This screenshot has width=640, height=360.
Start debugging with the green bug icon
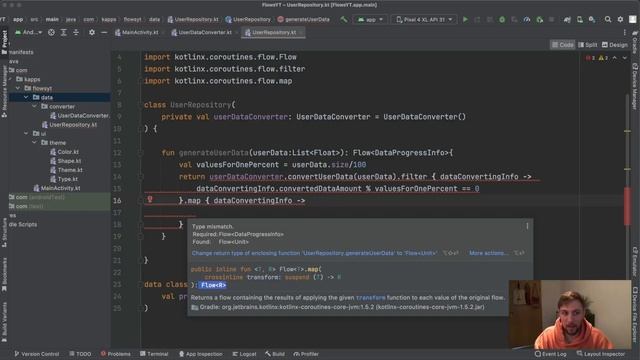[502, 19]
